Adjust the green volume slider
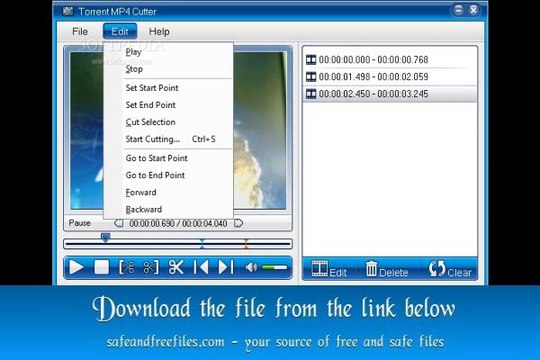540x360 pixels. [274, 267]
